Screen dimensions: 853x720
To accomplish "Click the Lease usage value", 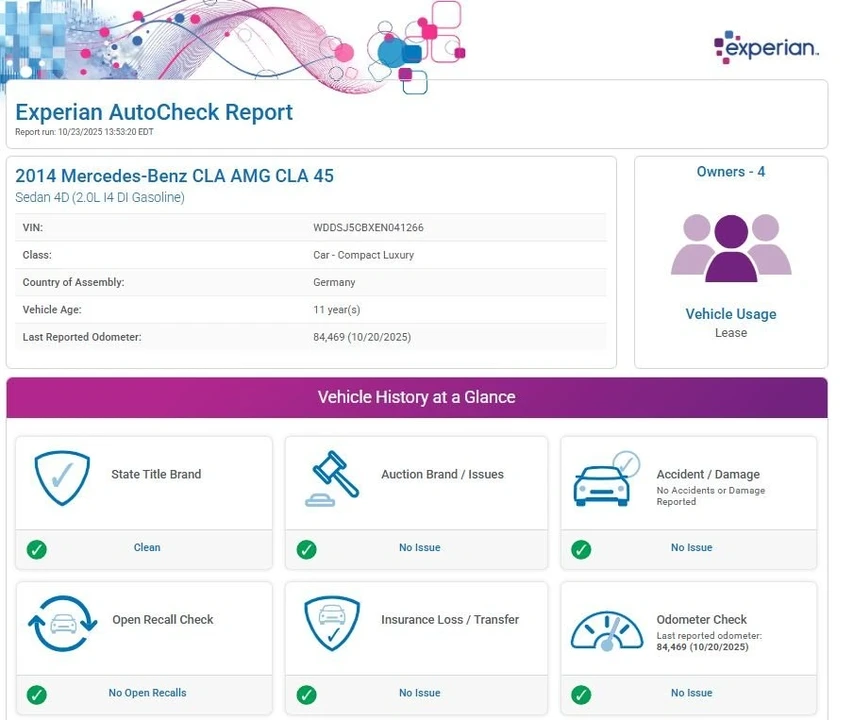I will pyautogui.click(x=731, y=333).
